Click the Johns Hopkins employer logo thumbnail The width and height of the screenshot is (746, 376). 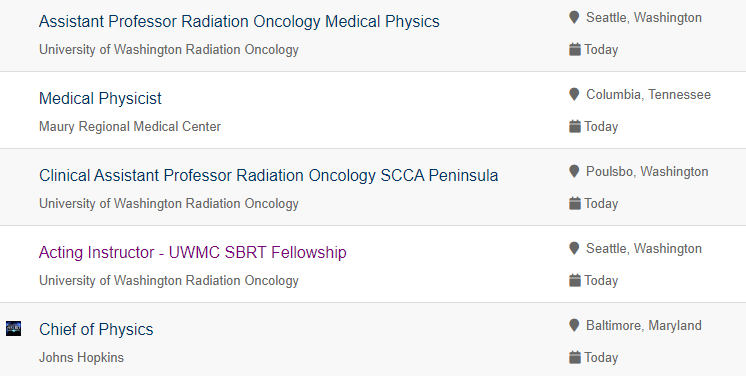(13, 328)
